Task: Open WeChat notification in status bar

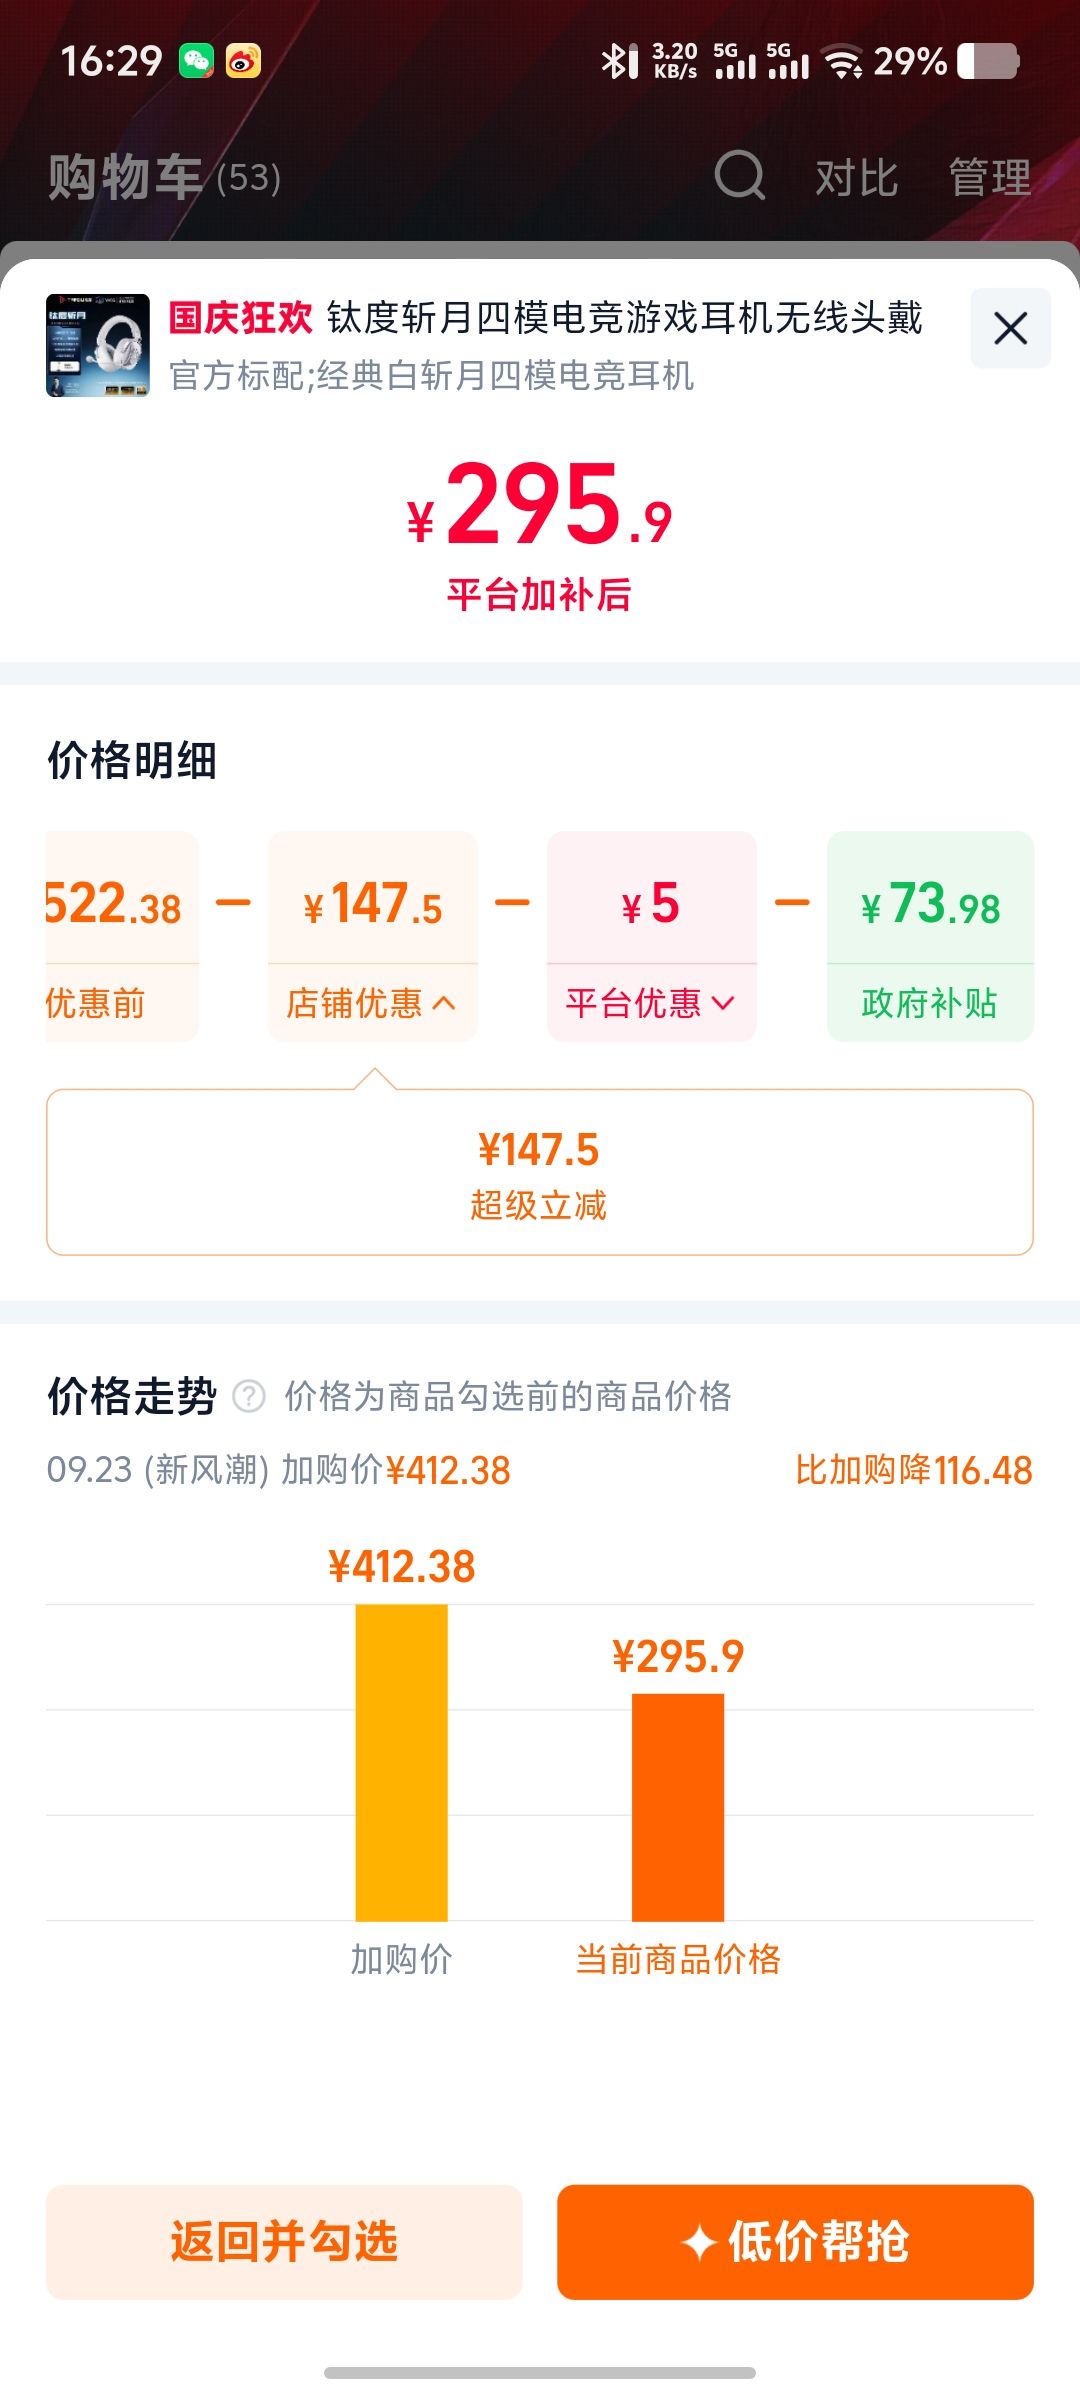Action: (x=197, y=61)
